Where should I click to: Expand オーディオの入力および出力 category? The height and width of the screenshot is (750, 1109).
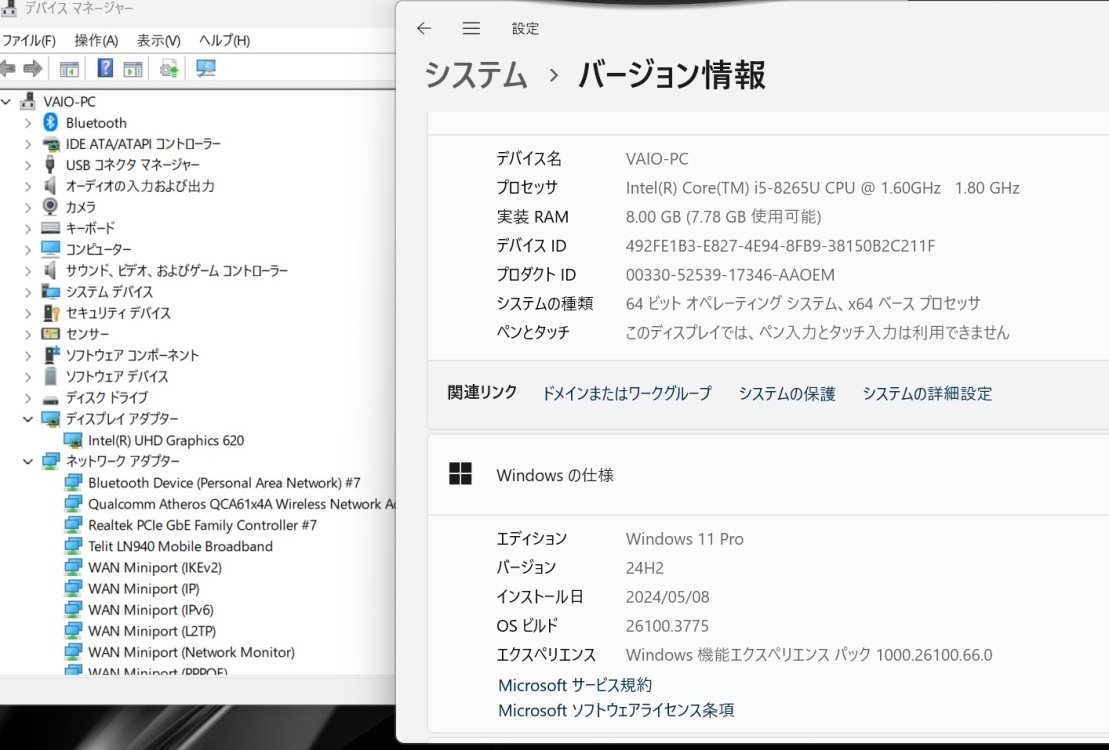click(28, 187)
